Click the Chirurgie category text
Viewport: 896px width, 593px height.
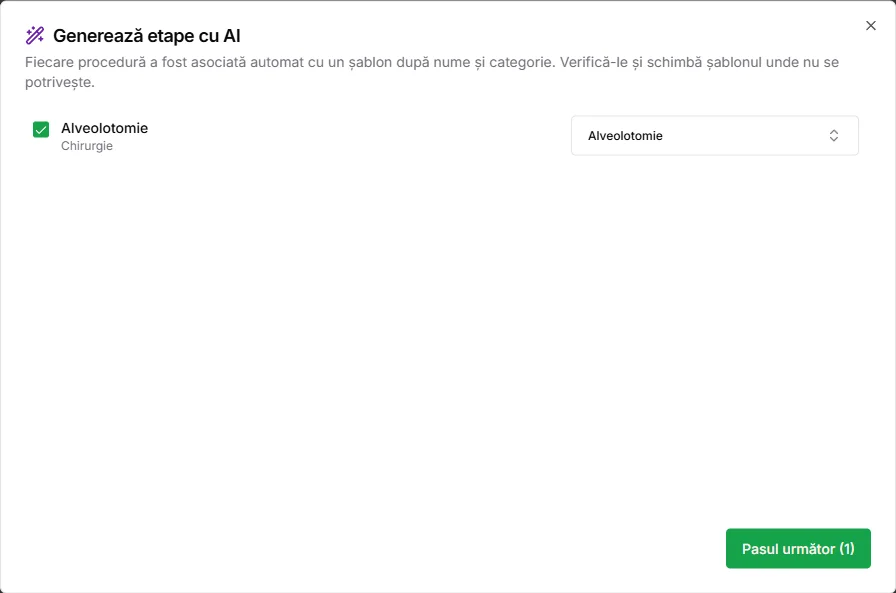coord(87,146)
